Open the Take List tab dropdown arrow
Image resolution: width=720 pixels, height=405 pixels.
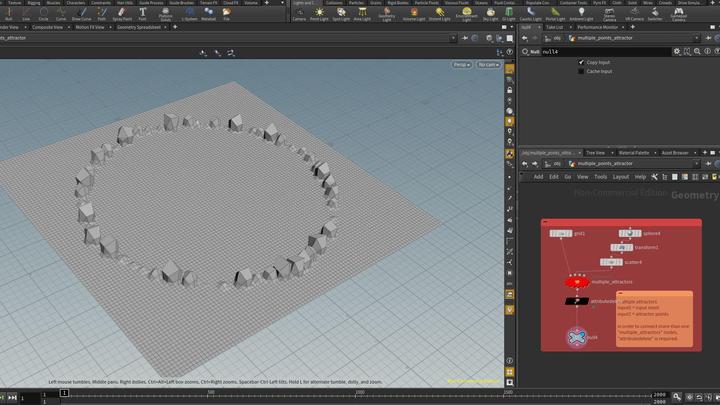(x=570, y=28)
